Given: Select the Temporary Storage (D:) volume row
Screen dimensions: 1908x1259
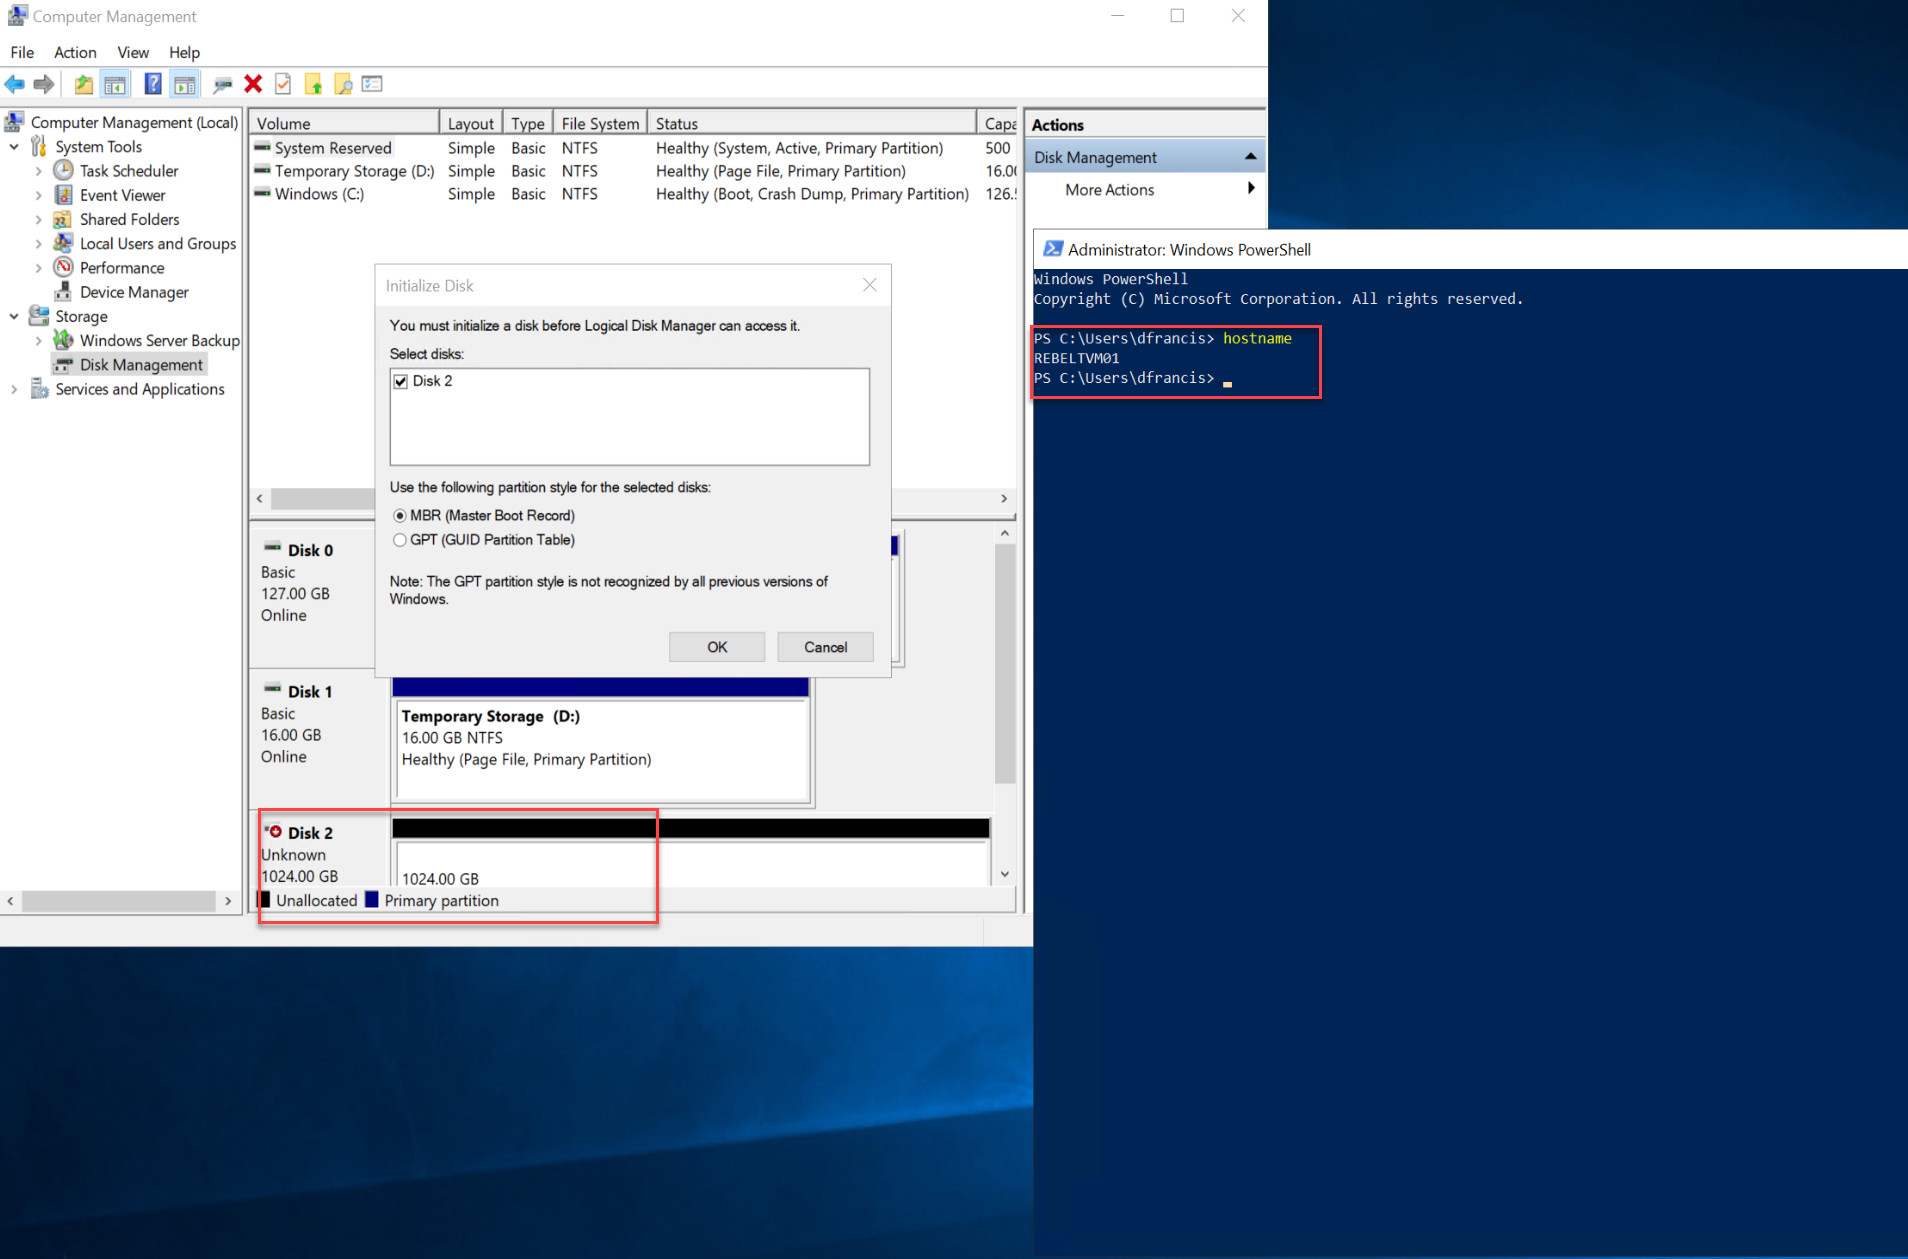Looking at the screenshot, I should (633, 171).
